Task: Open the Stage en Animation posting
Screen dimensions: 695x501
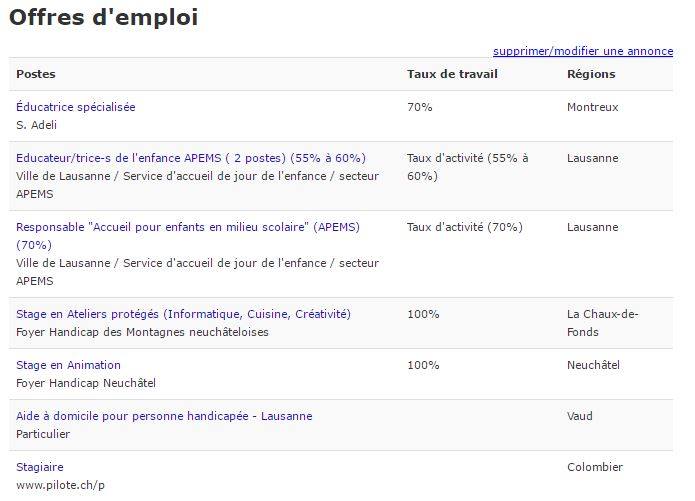Action: [x=68, y=365]
